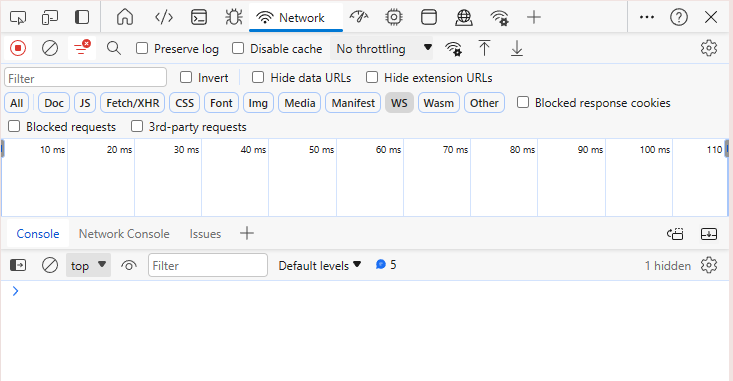Image resolution: width=733 pixels, height=381 pixels.
Task: Toggle the DevTools sidebar dock icon
Action: [82, 18]
